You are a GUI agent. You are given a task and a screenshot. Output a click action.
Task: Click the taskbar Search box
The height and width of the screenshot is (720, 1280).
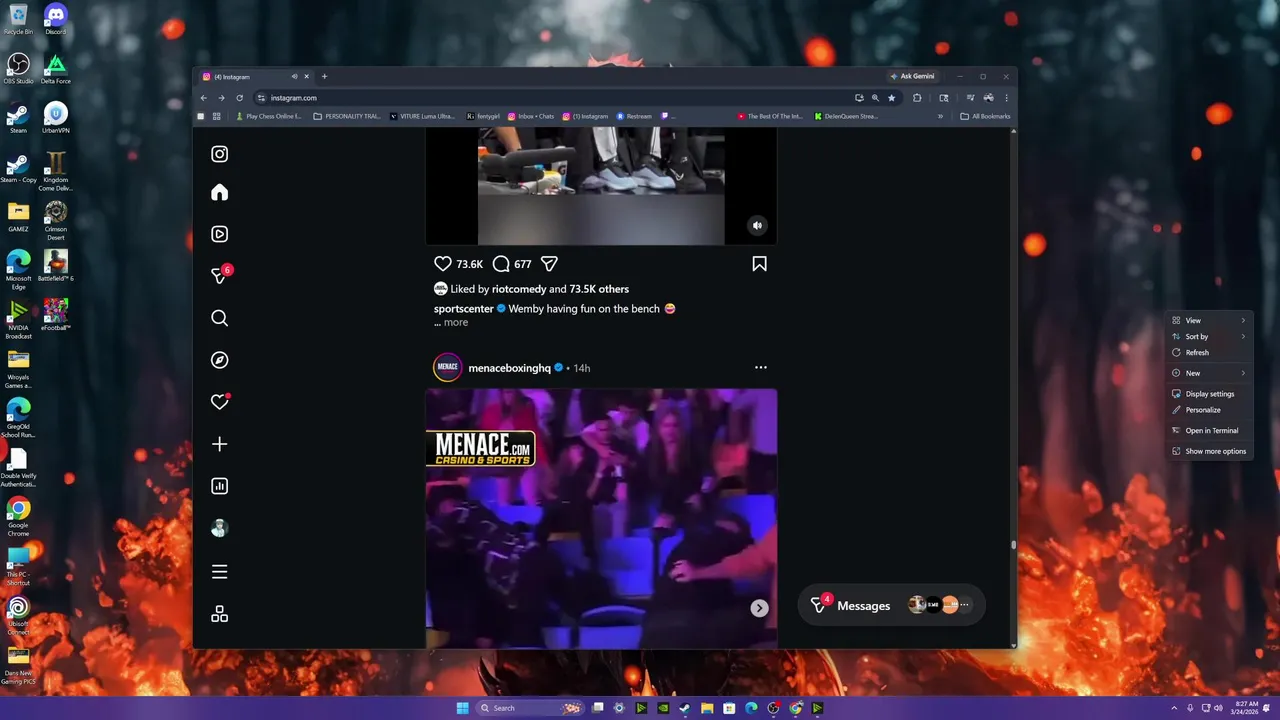click(x=529, y=708)
